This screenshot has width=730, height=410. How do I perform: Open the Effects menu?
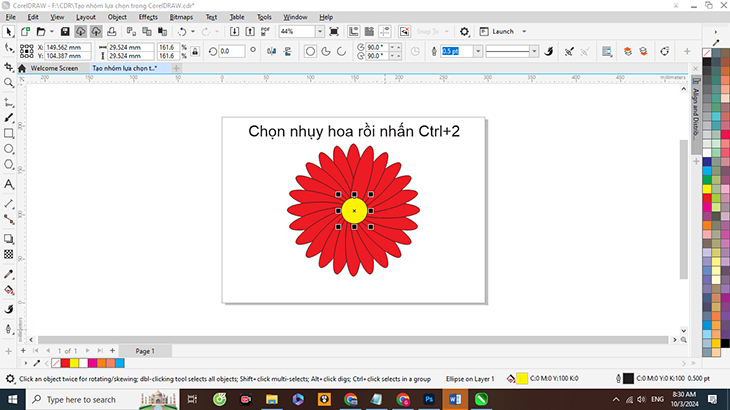(x=148, y=17)
